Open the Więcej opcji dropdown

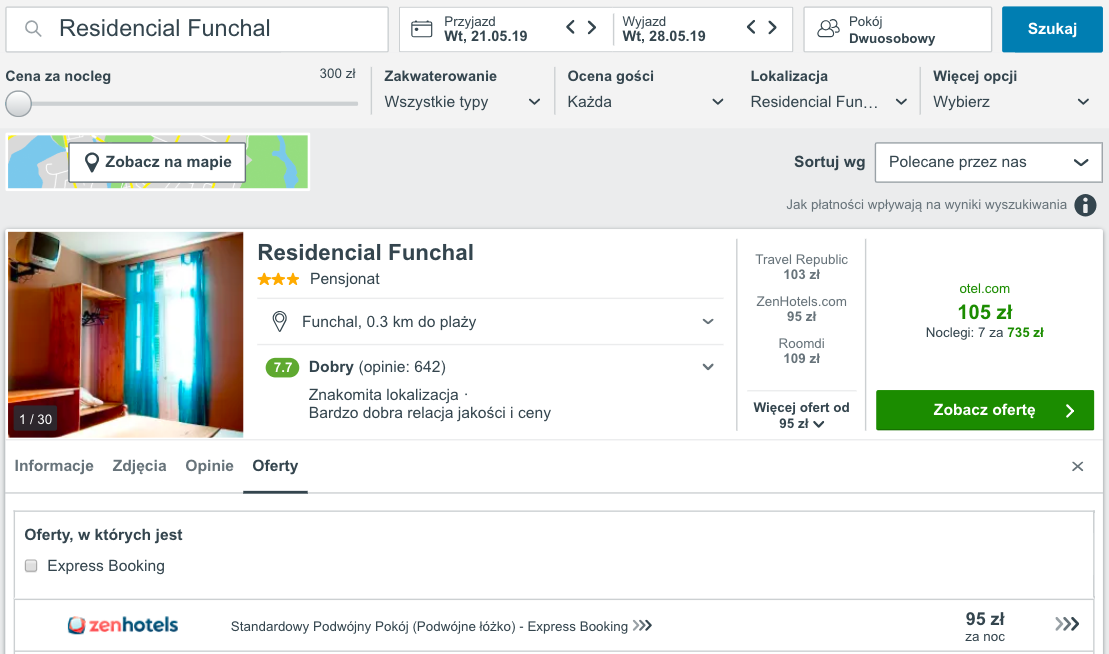pyautogui.click(x=1011, y=102)
